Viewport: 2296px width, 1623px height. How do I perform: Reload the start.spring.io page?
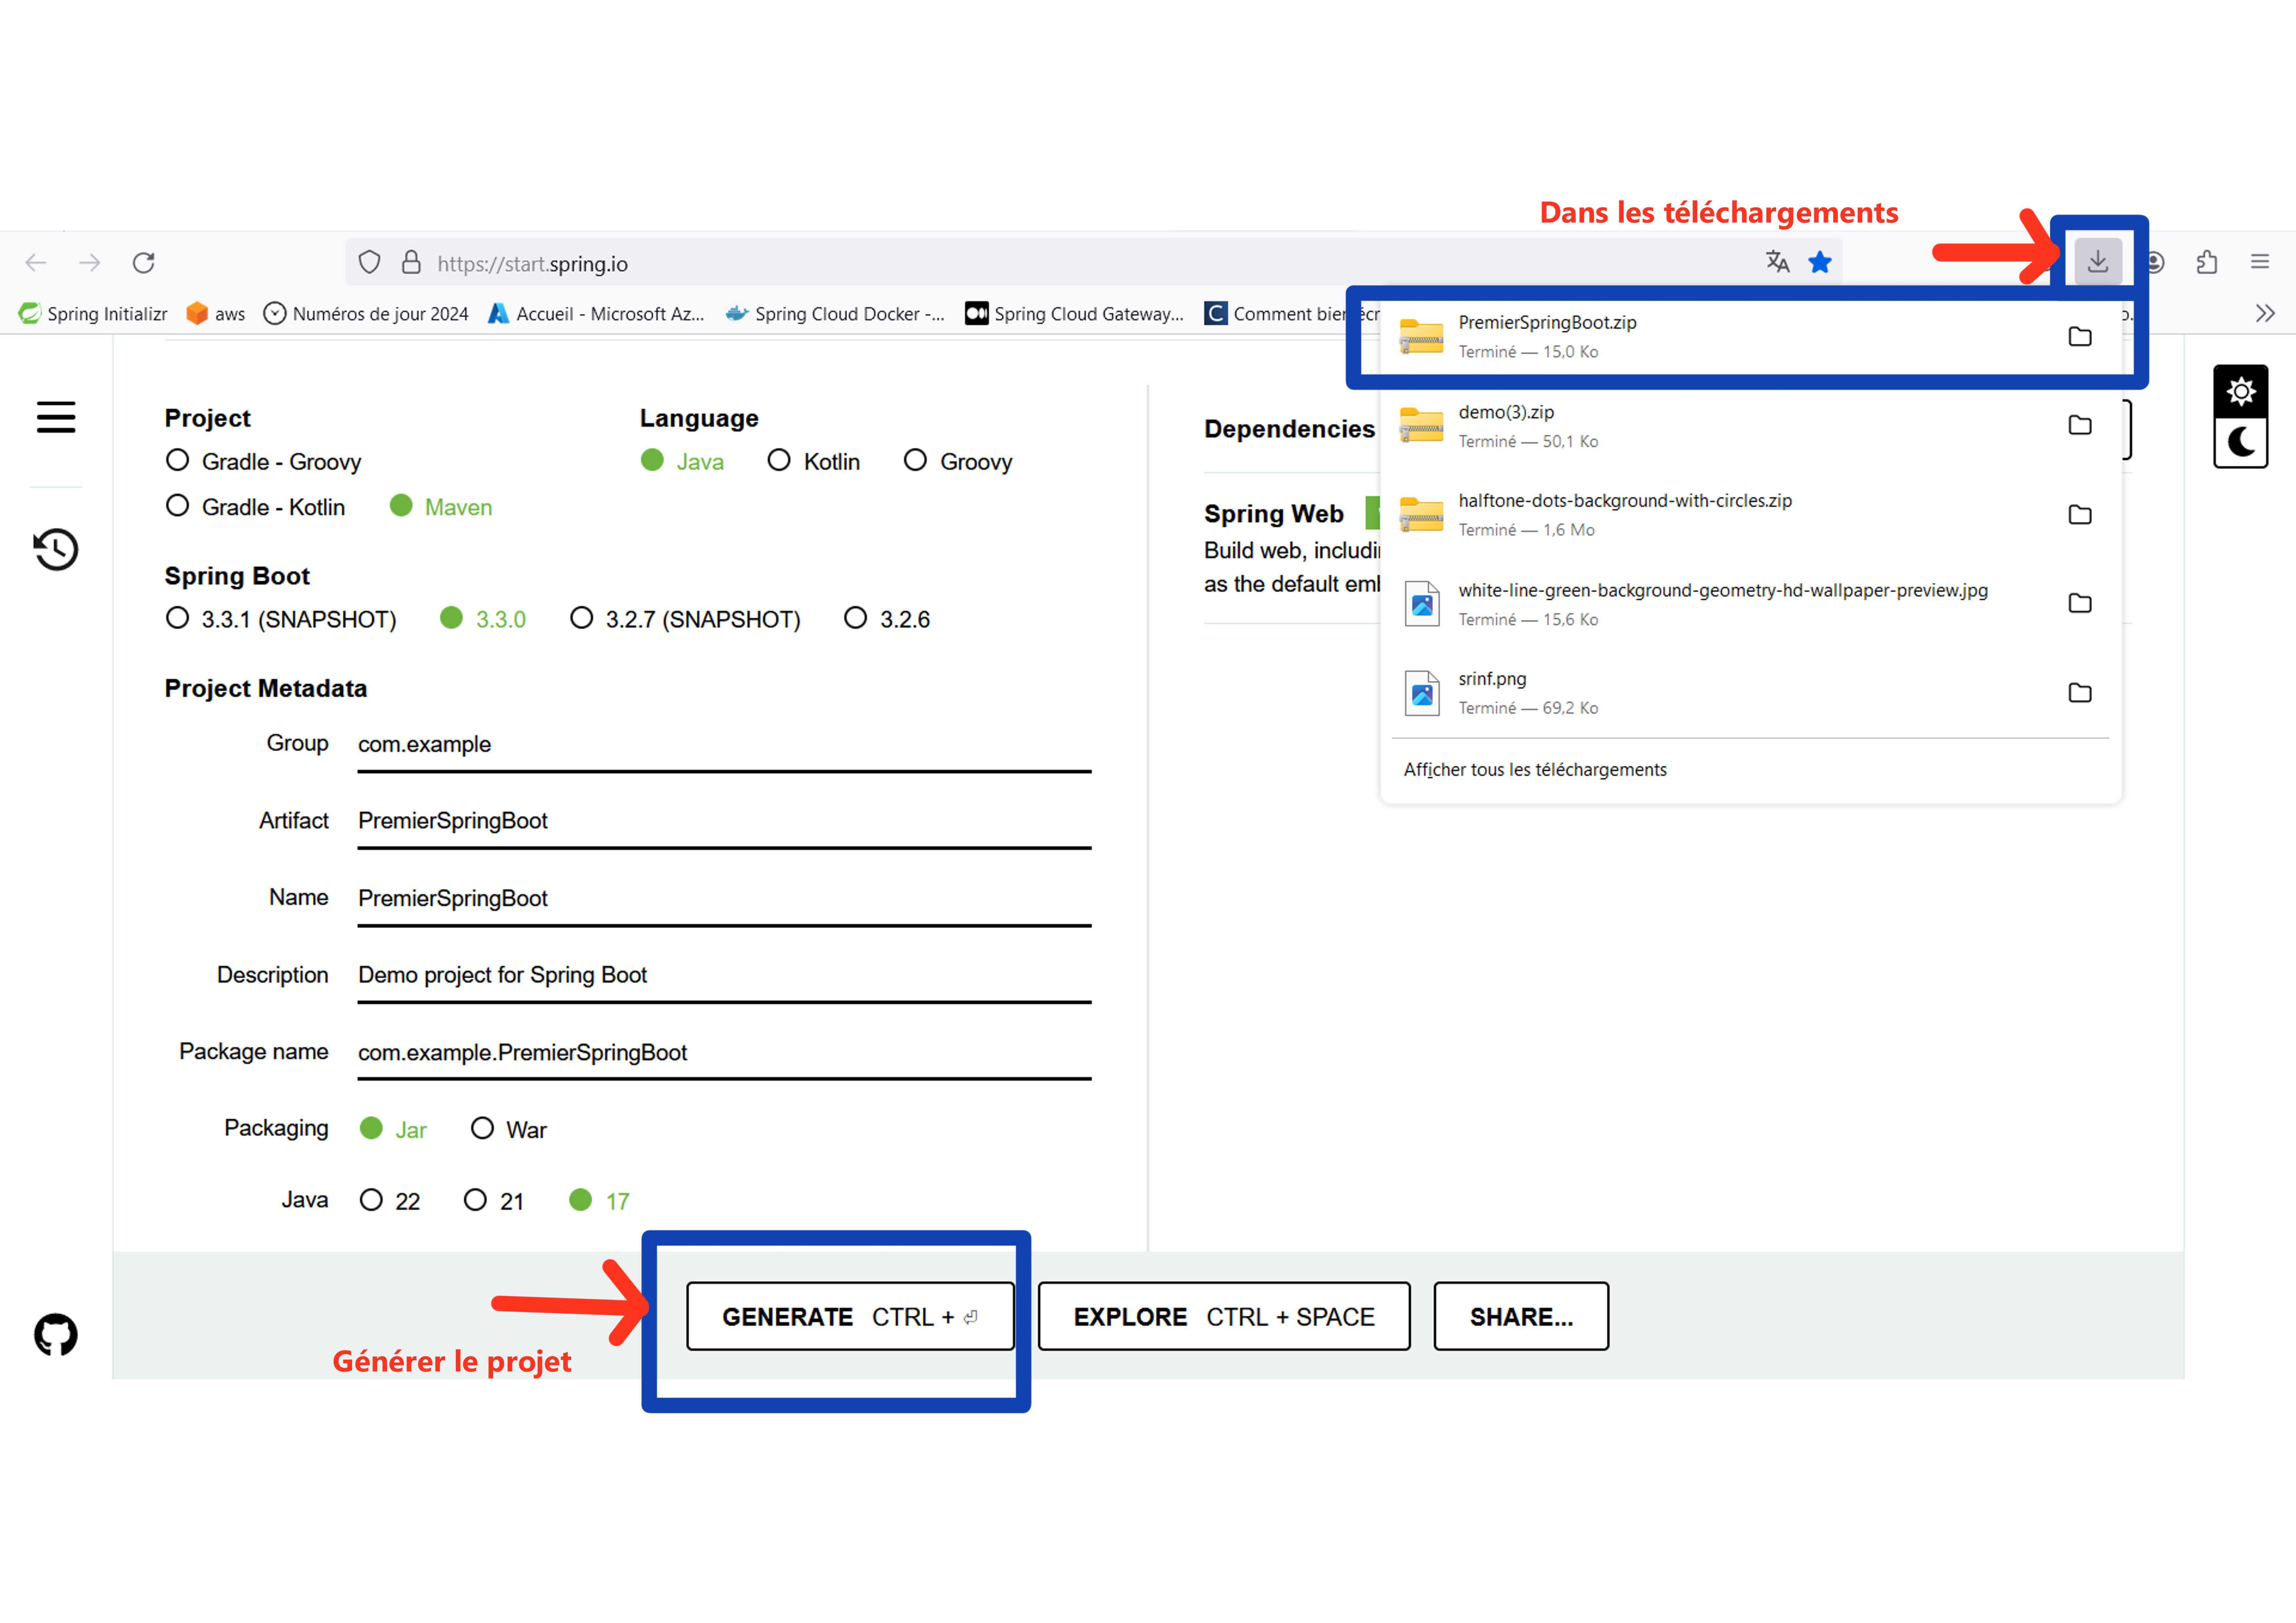point(144,263)
